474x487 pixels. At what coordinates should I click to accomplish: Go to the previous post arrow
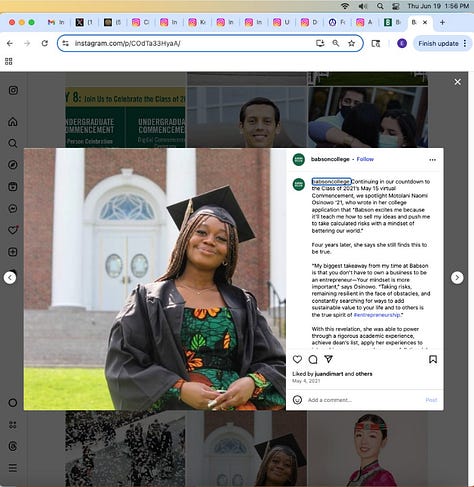click(10, 277)
